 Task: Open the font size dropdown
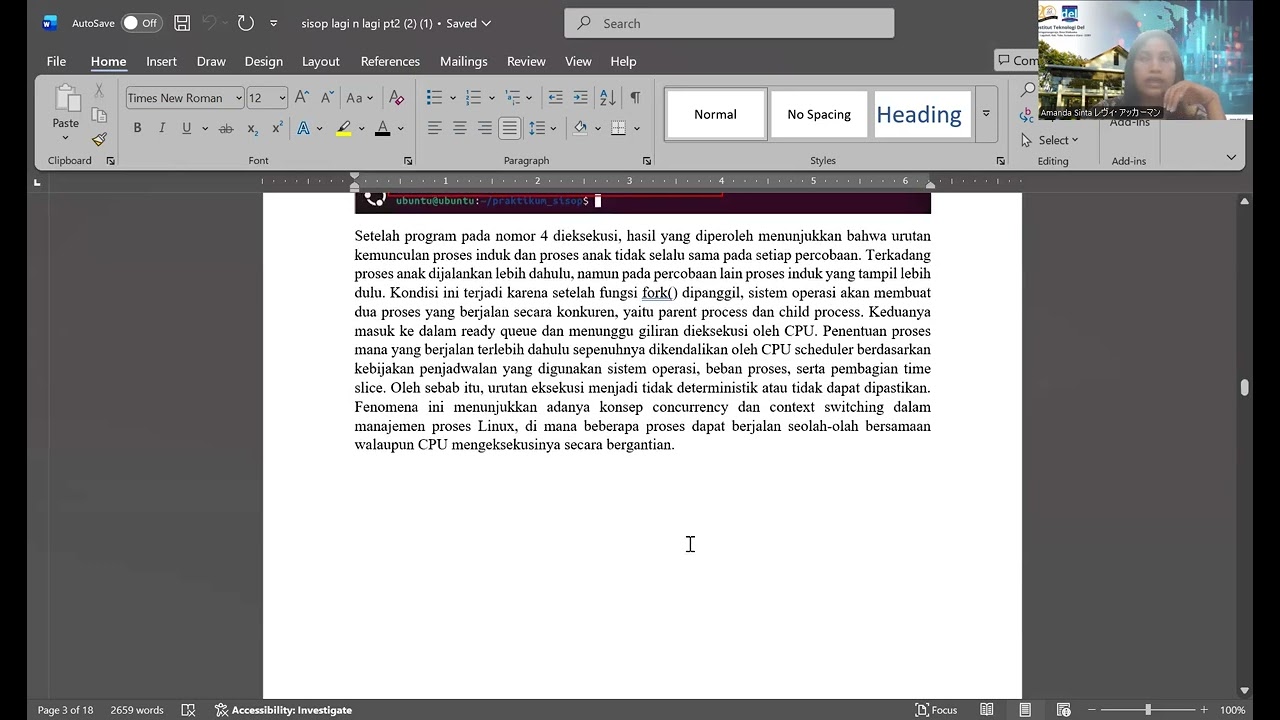point(282,98)
